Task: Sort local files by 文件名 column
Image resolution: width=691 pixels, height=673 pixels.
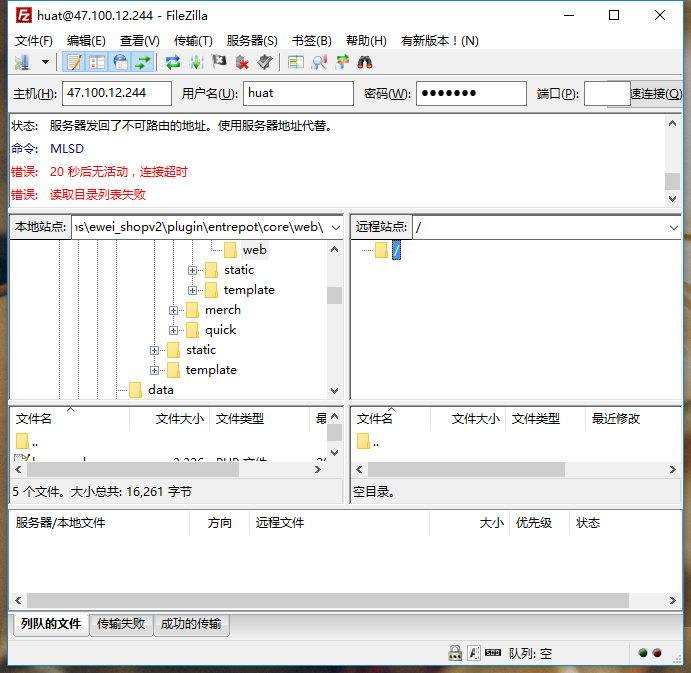Action: (70, 419)
